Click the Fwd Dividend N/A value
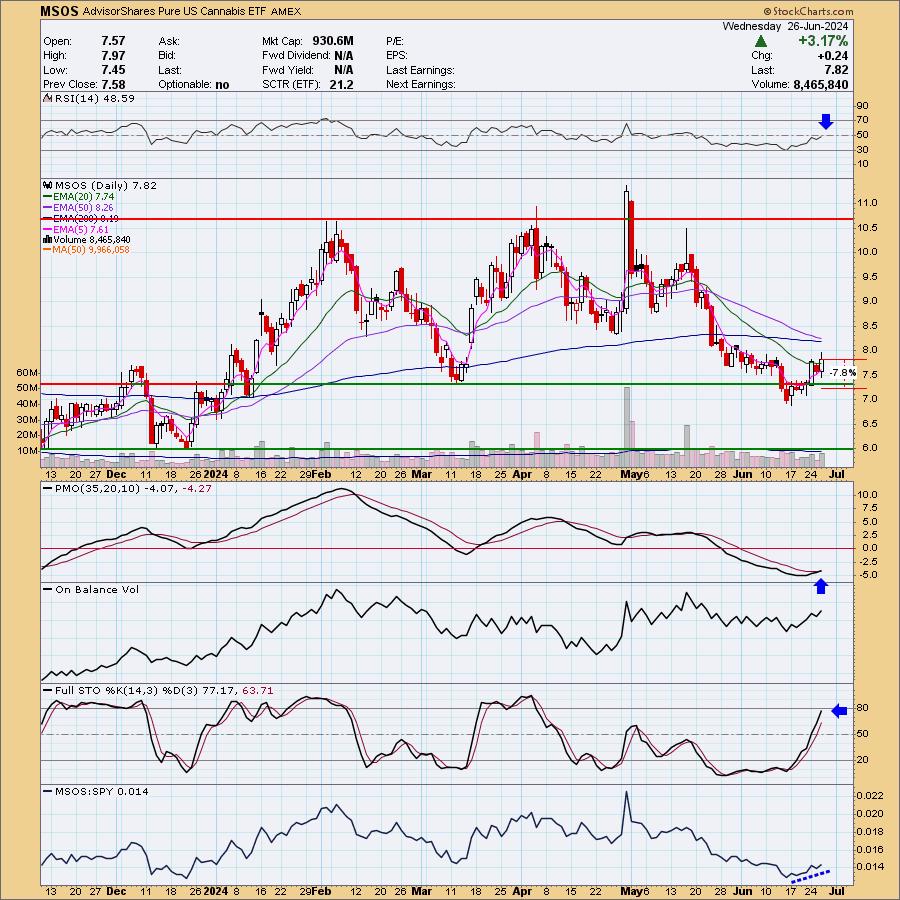900x900 pixels. [344, 56]
